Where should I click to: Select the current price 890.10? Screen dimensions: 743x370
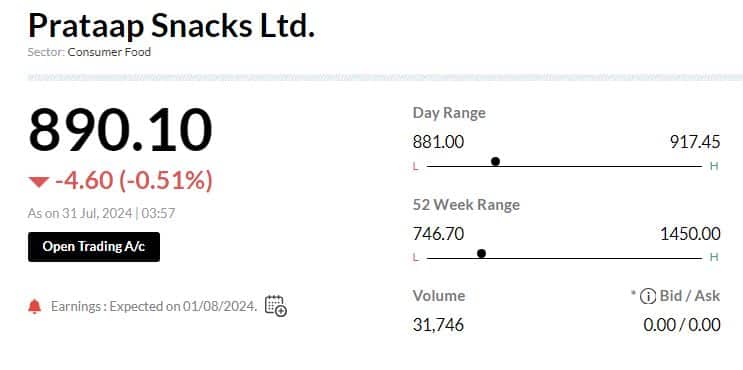pos(120,130)
